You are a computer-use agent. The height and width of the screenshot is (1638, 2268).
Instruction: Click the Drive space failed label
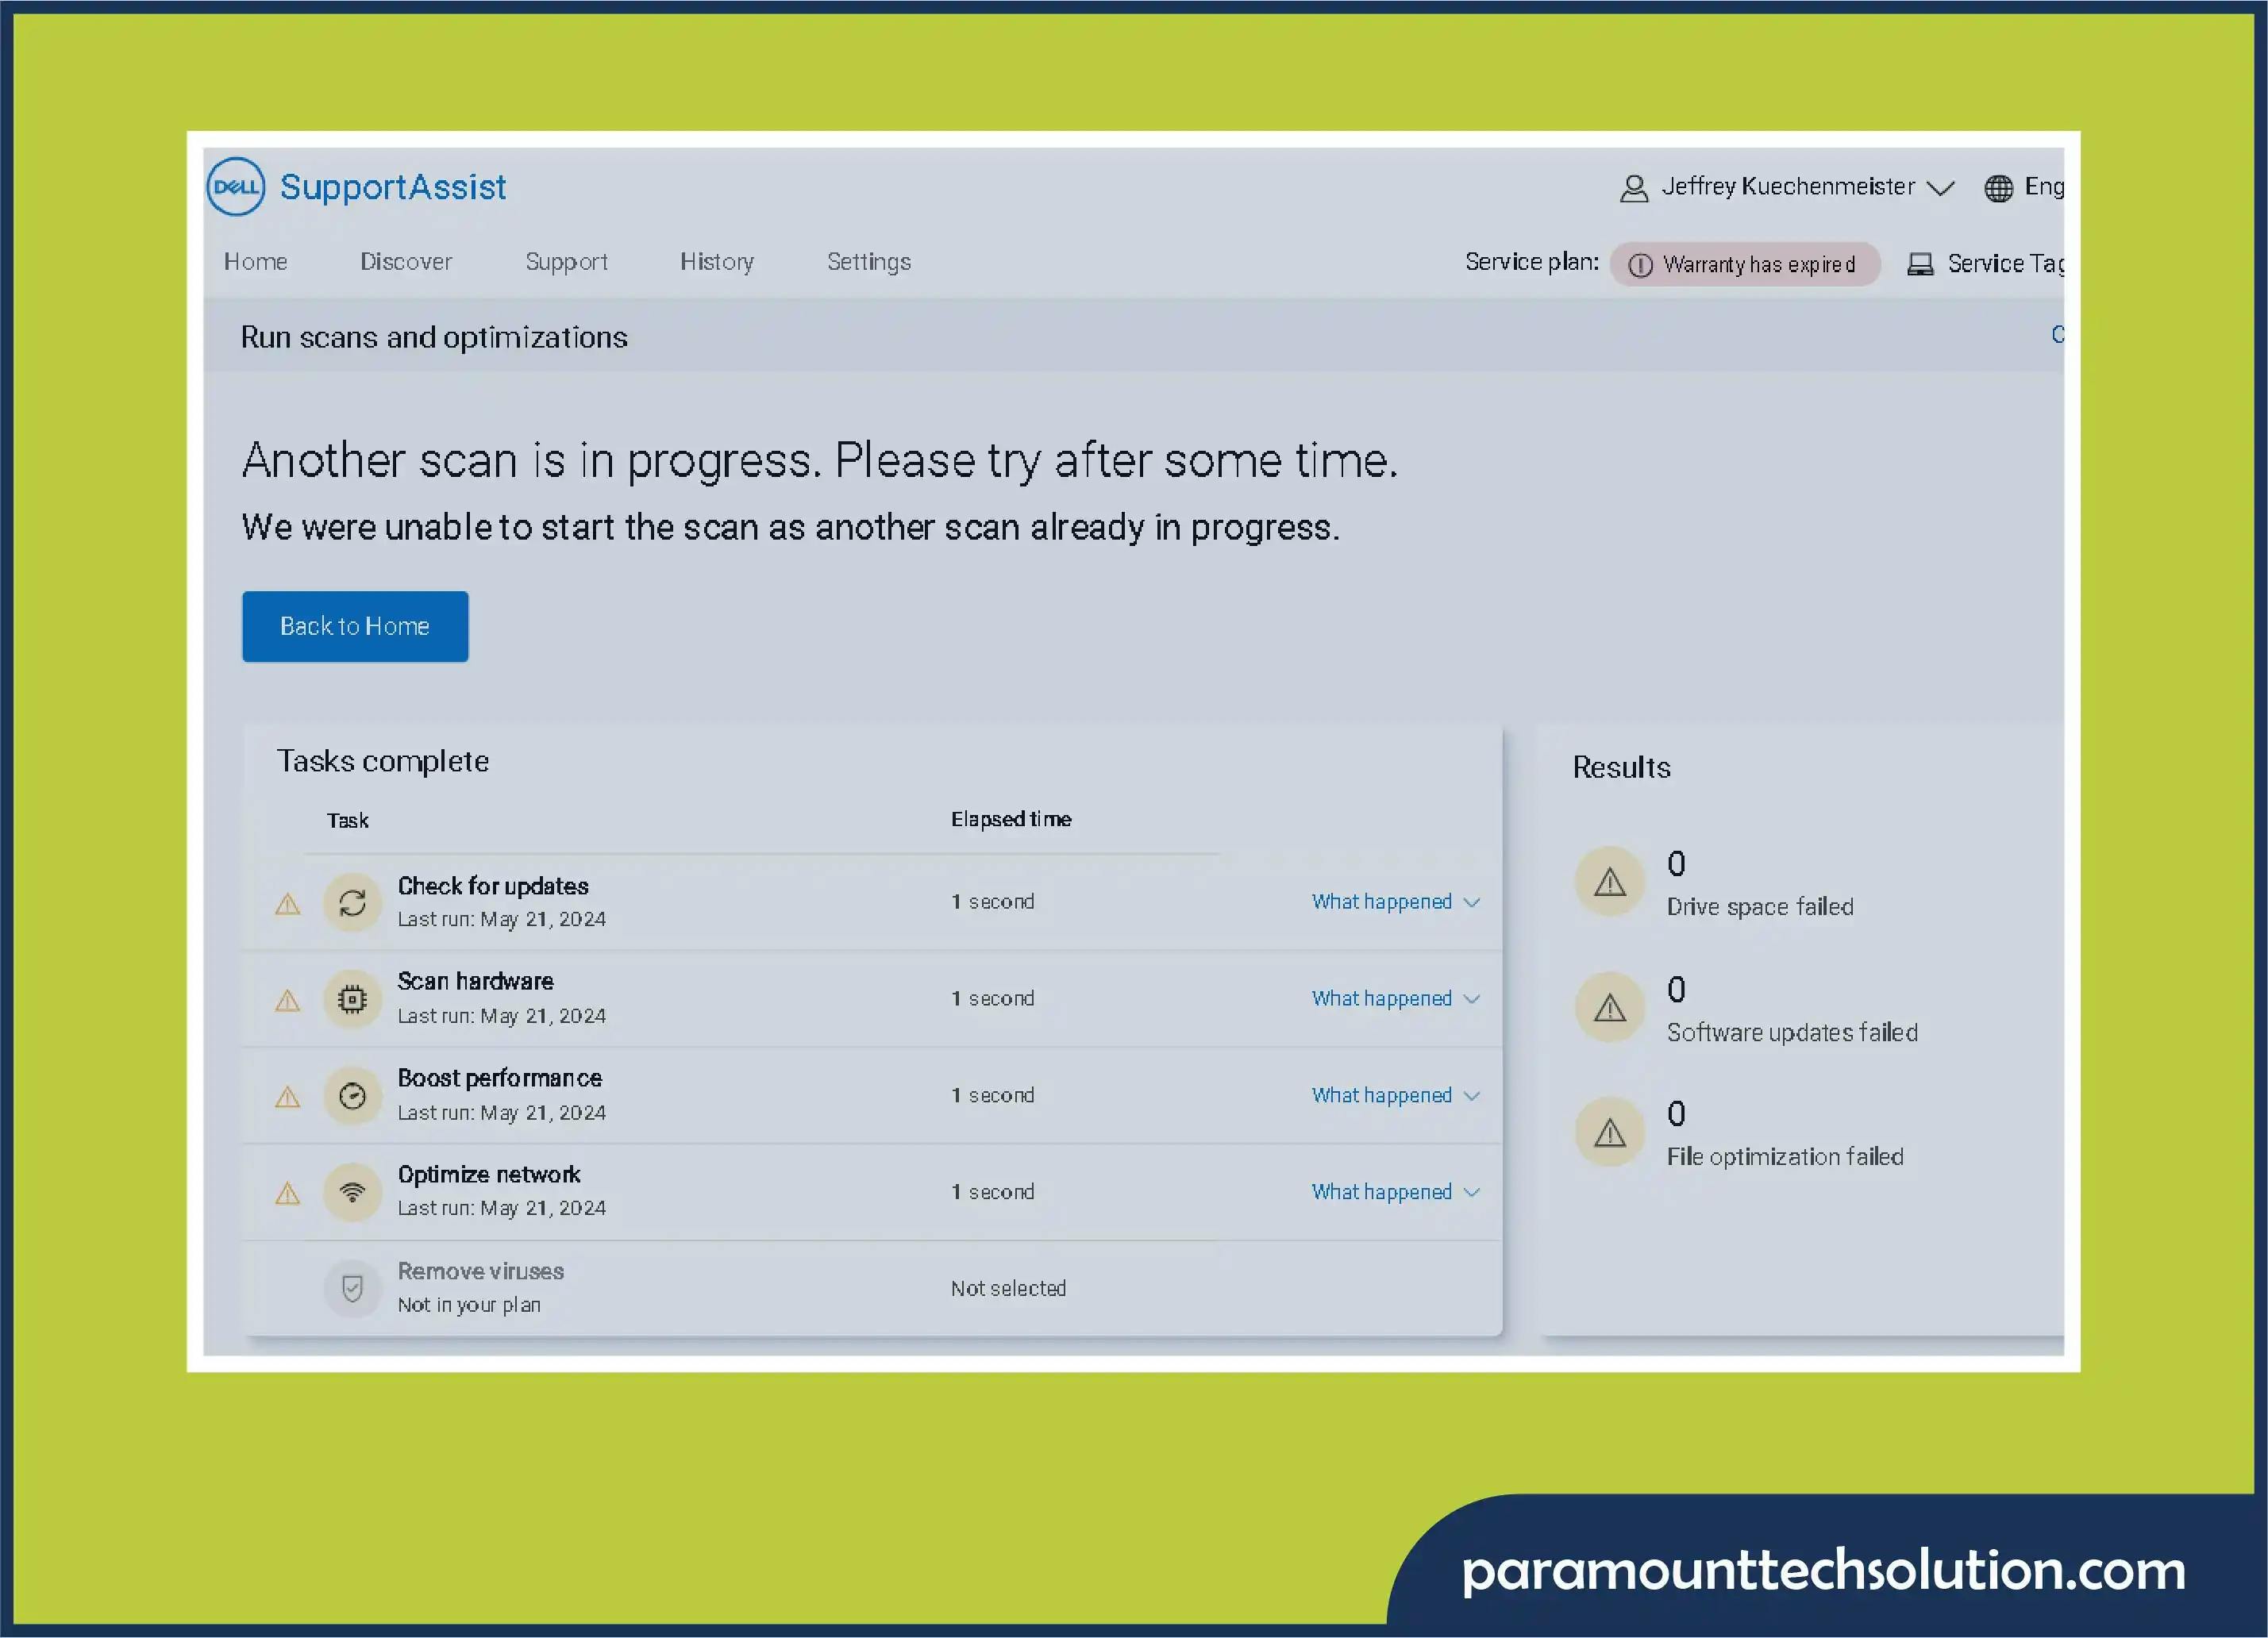1760,907
